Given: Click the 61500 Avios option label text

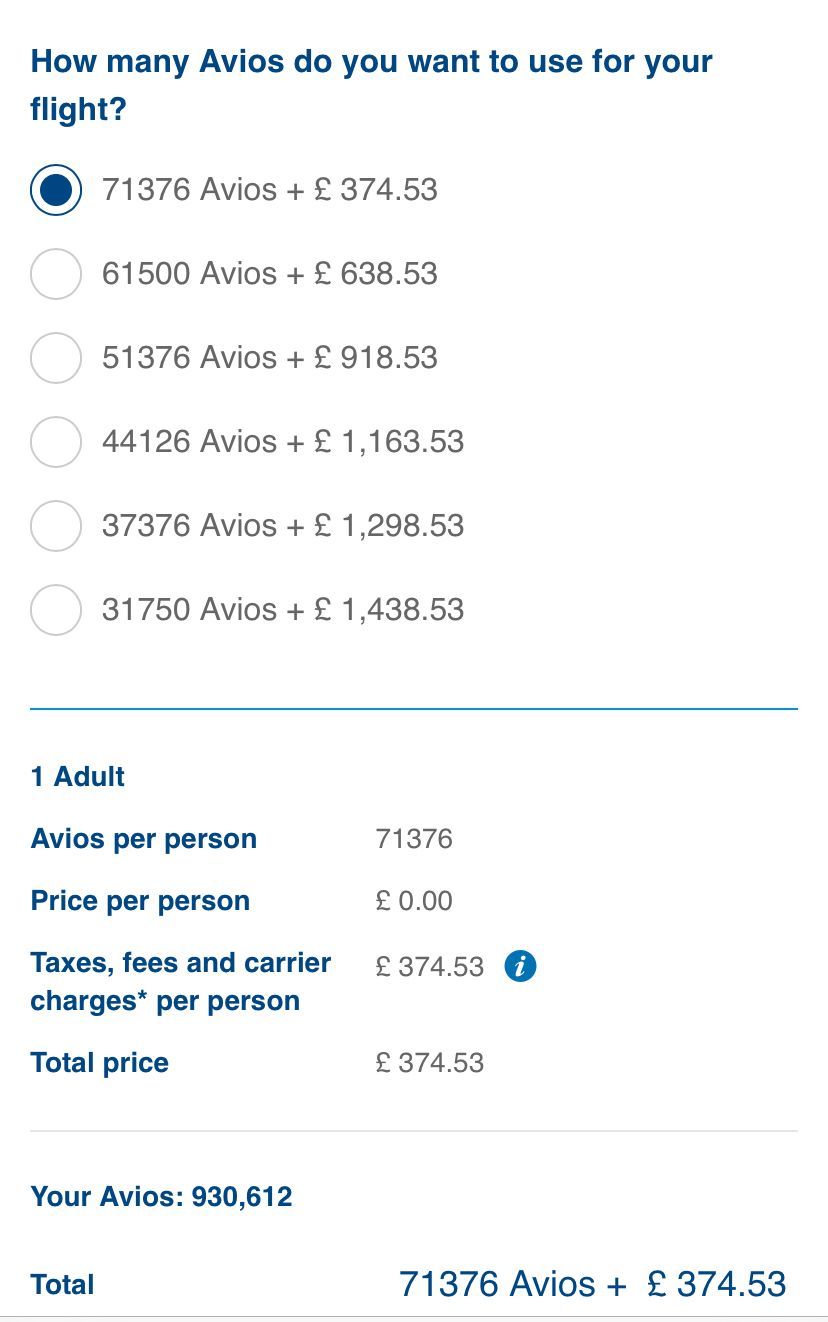Looking at the screenshot, I should click(270, 274).
